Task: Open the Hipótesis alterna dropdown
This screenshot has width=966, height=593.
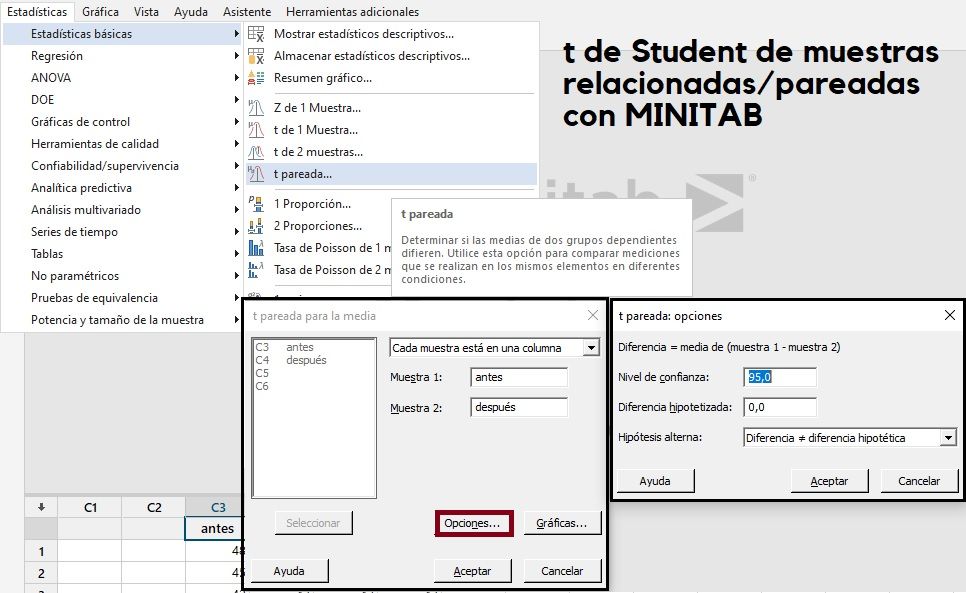Action: 947,438
